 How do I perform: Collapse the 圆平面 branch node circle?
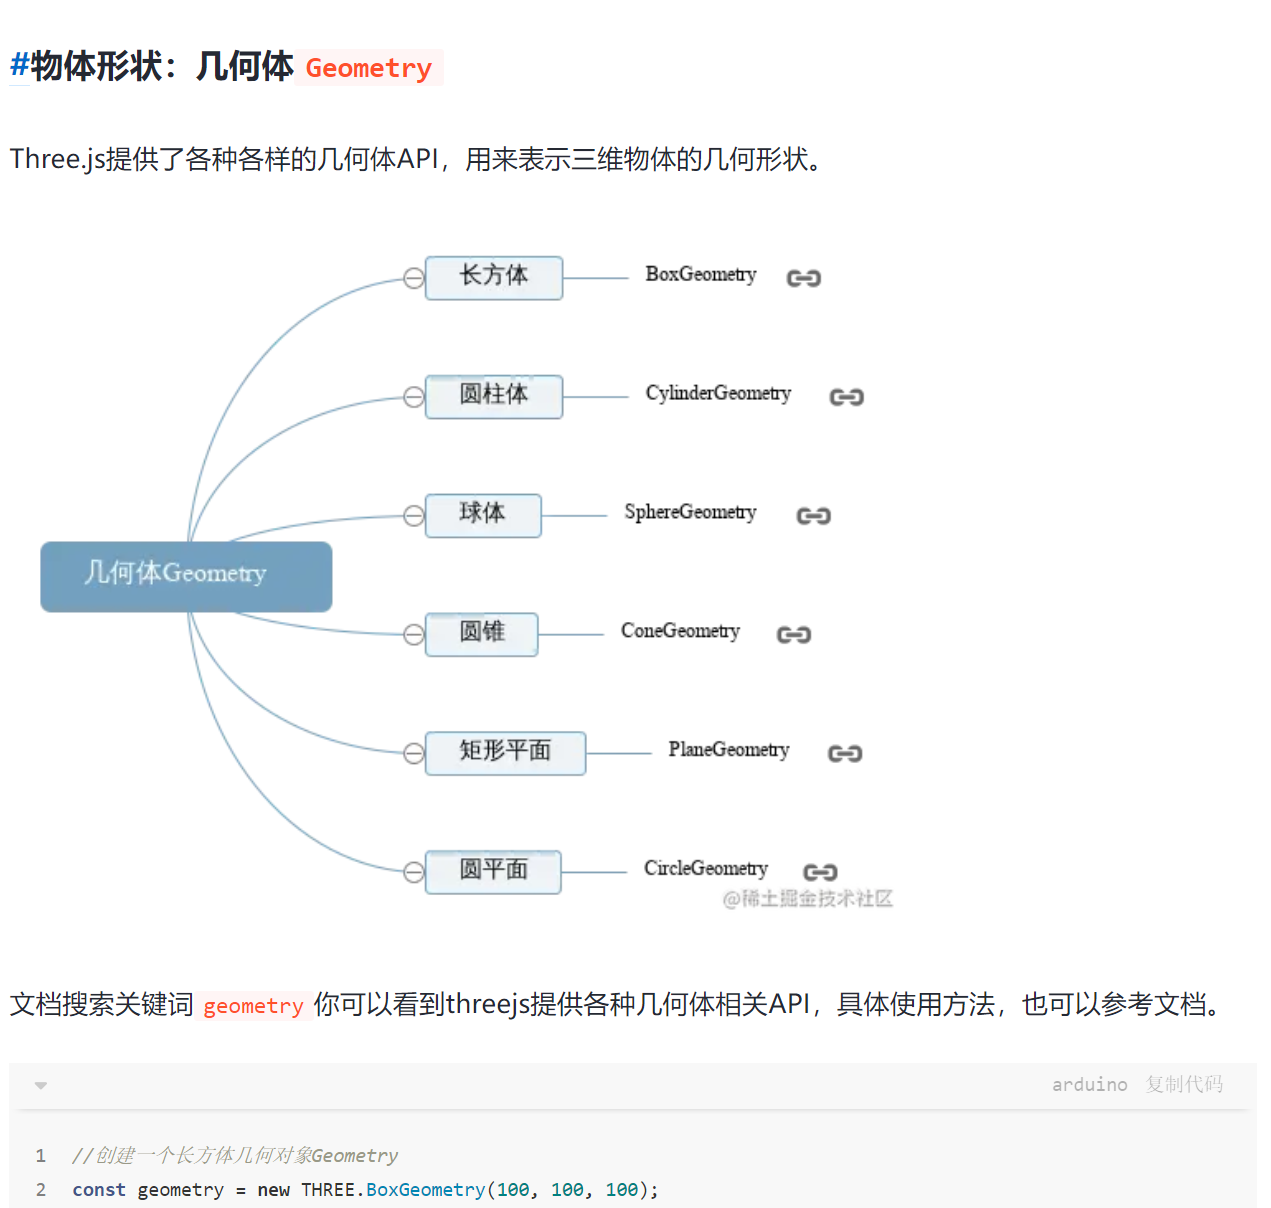(414, 872)
